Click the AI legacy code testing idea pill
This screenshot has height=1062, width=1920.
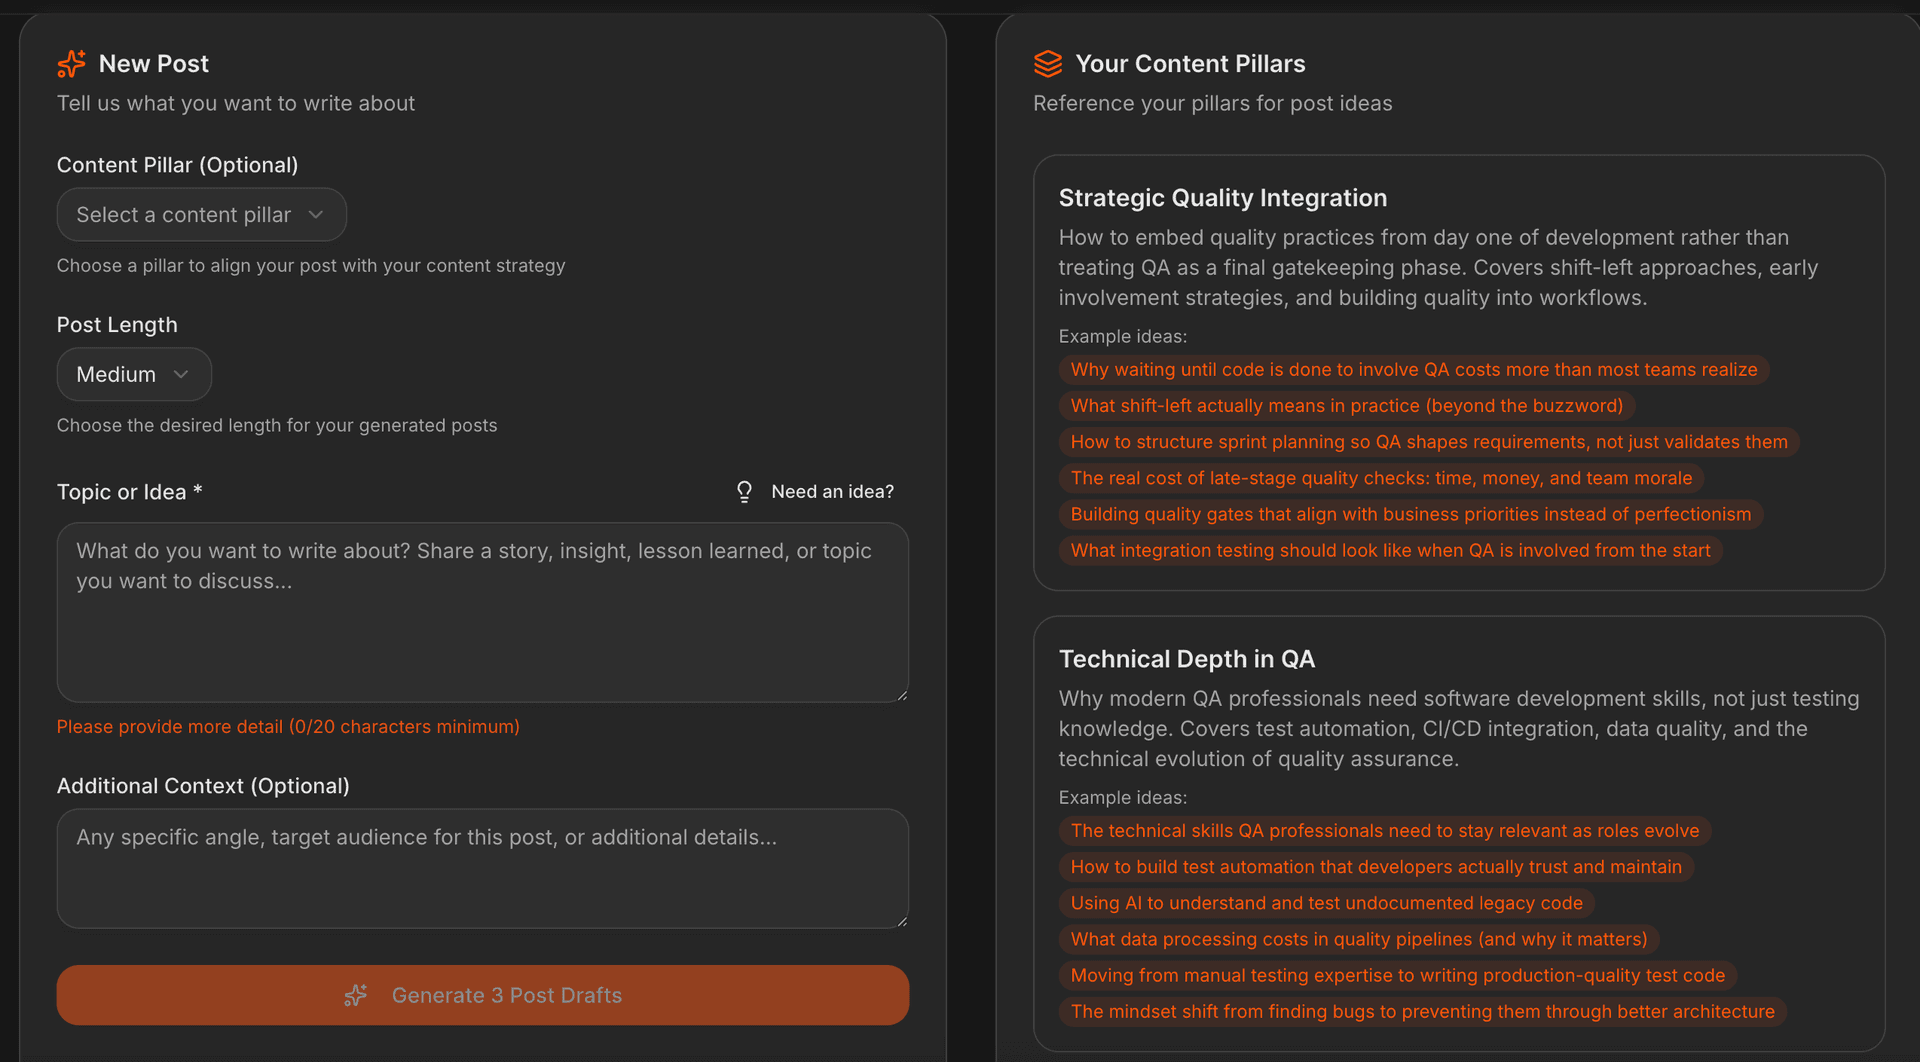pos(1326,903)
